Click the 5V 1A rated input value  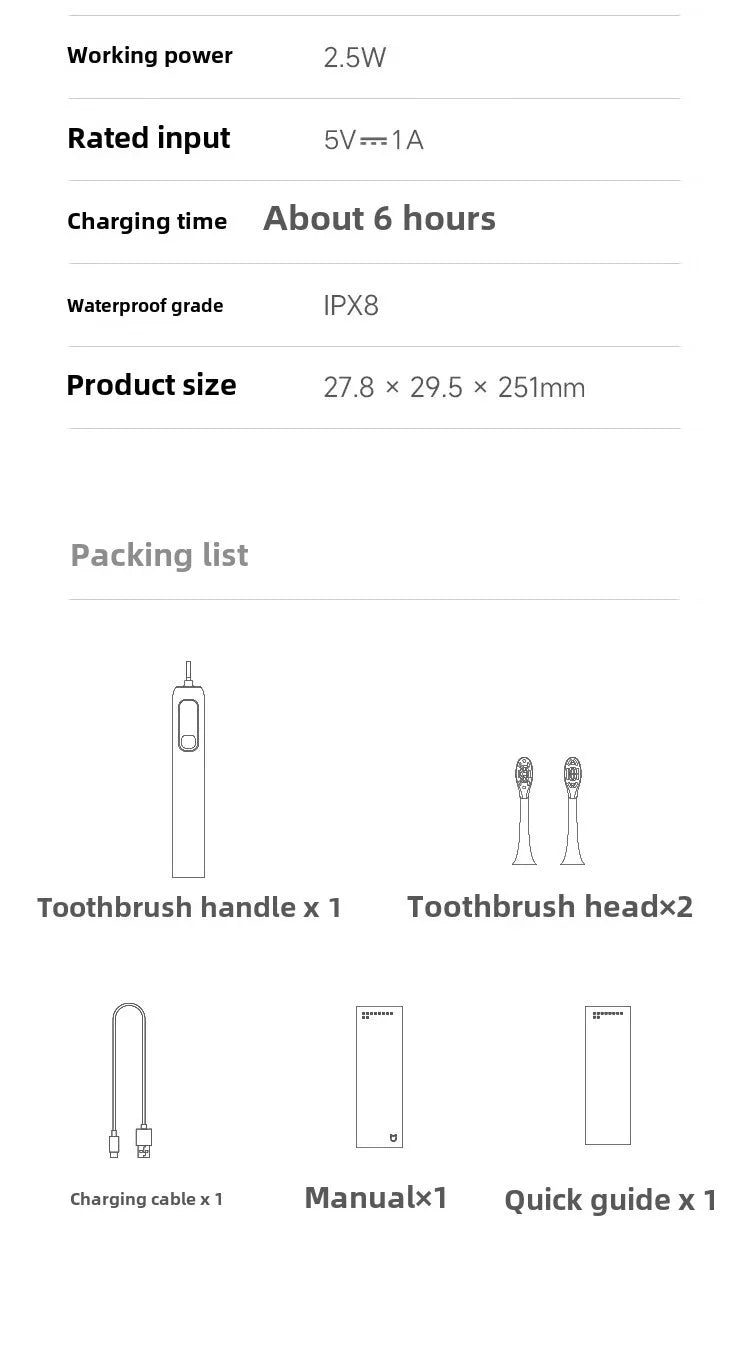pyautogui.click(x=373, y=140)
